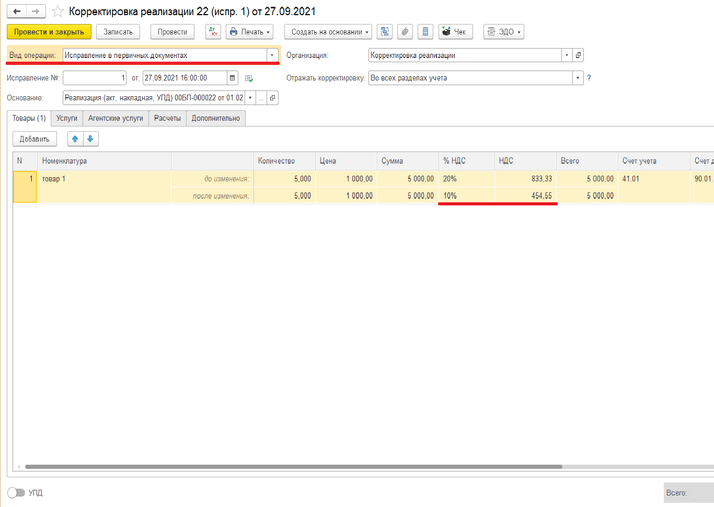Move row up with the up arrow

74,139
